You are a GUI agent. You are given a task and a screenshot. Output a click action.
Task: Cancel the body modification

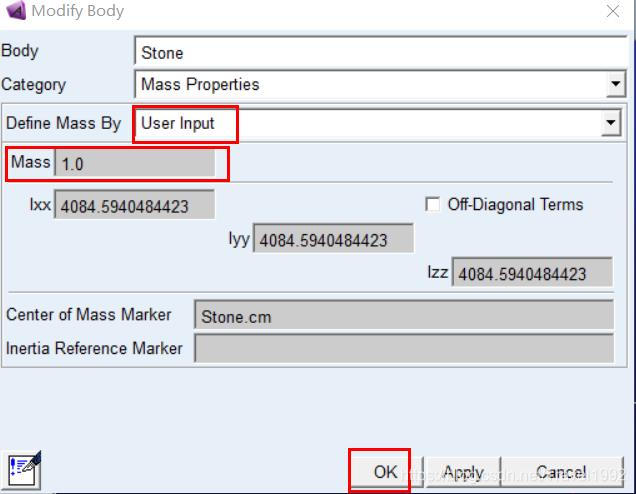pos(561,472)
